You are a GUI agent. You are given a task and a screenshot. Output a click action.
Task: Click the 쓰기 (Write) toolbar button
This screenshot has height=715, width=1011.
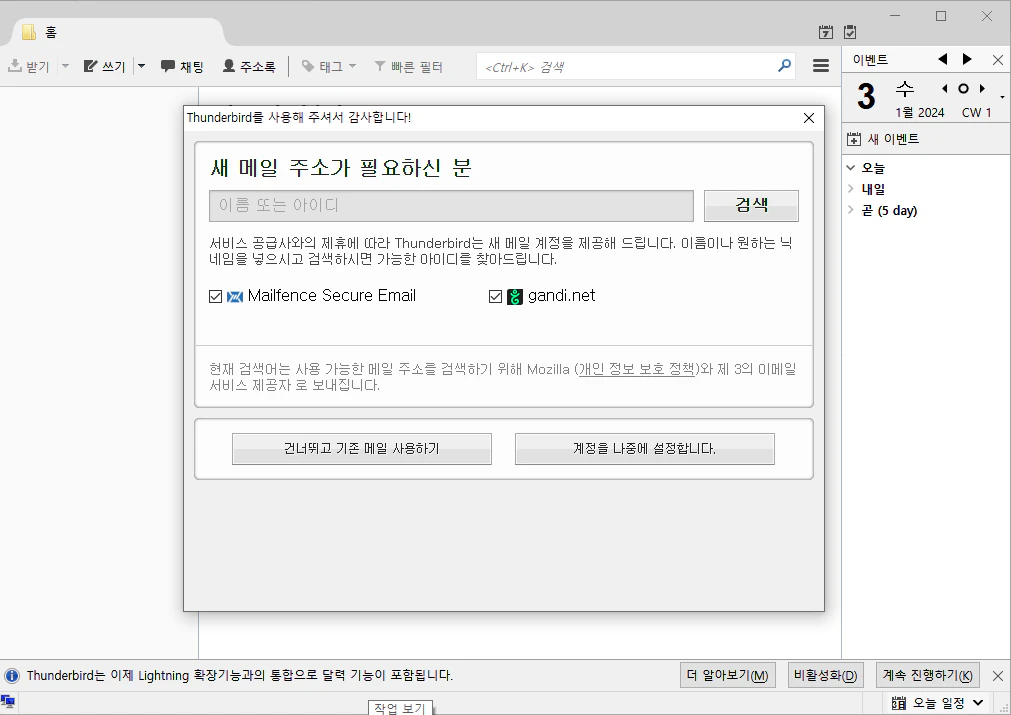pyautogui.click(x=104, y=66)
